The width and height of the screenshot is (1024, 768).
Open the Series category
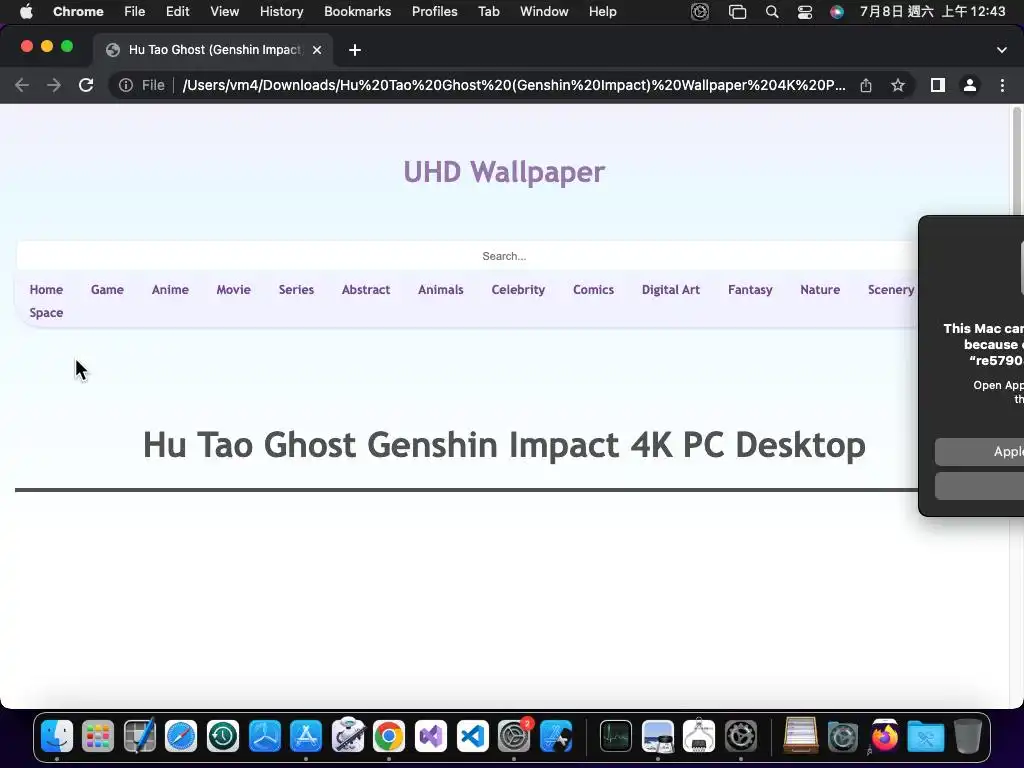(x=296, y=290)
